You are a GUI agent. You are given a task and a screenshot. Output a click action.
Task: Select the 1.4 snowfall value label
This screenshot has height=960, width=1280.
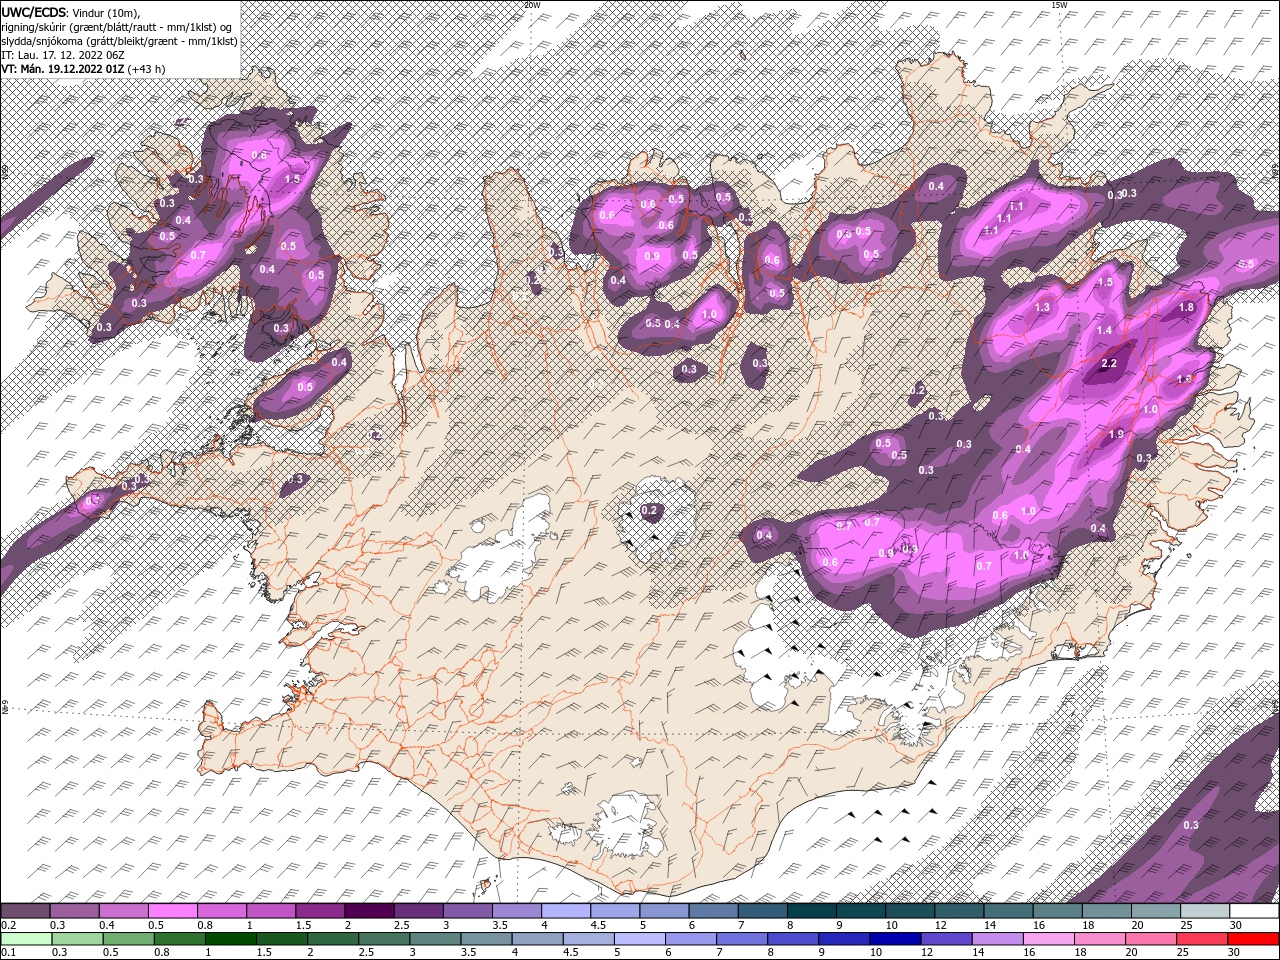pyautogui.click(x=1104, y=330)
